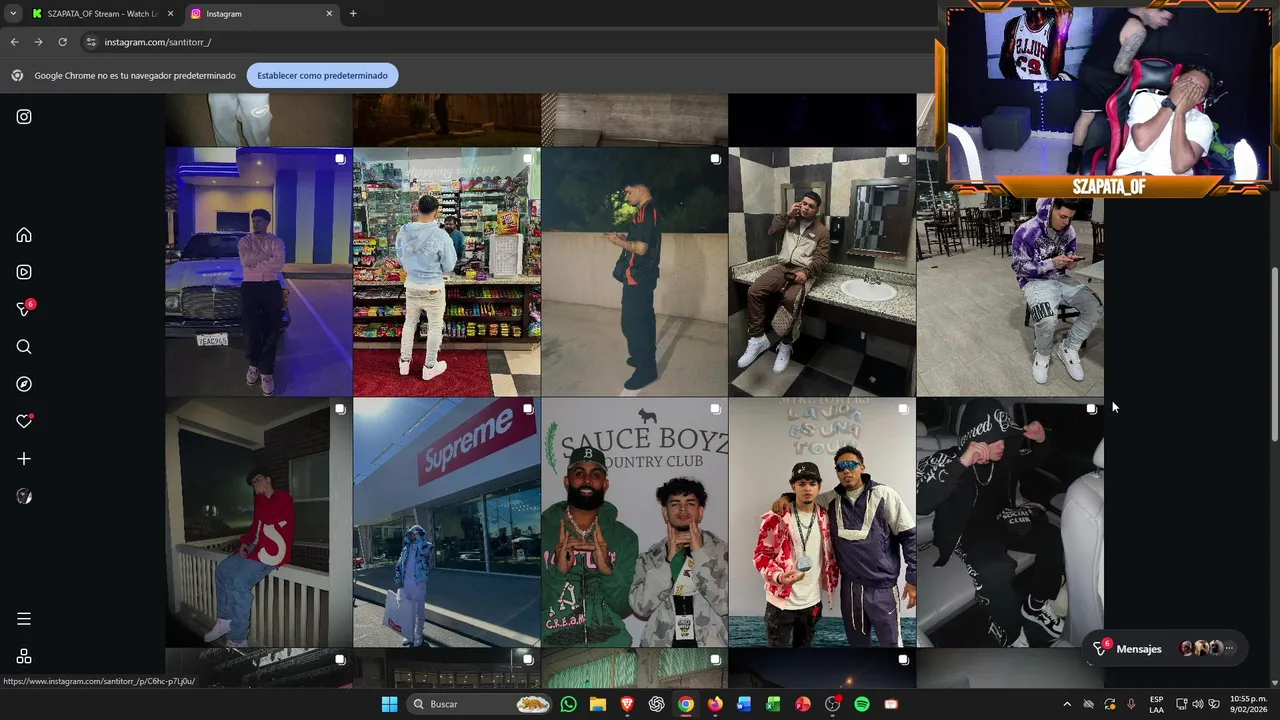Open Word from the taskbar
The height and width of the screenshot is (720, 1280).
tap(744, 704)
